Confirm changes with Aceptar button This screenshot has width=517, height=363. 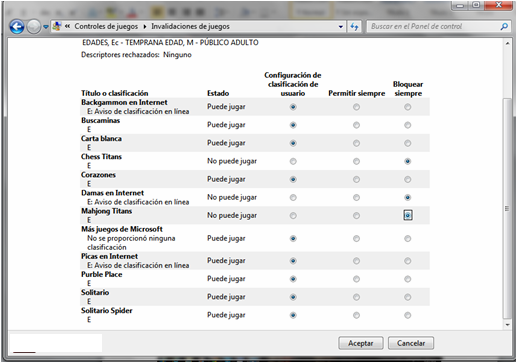click(361, 343)
